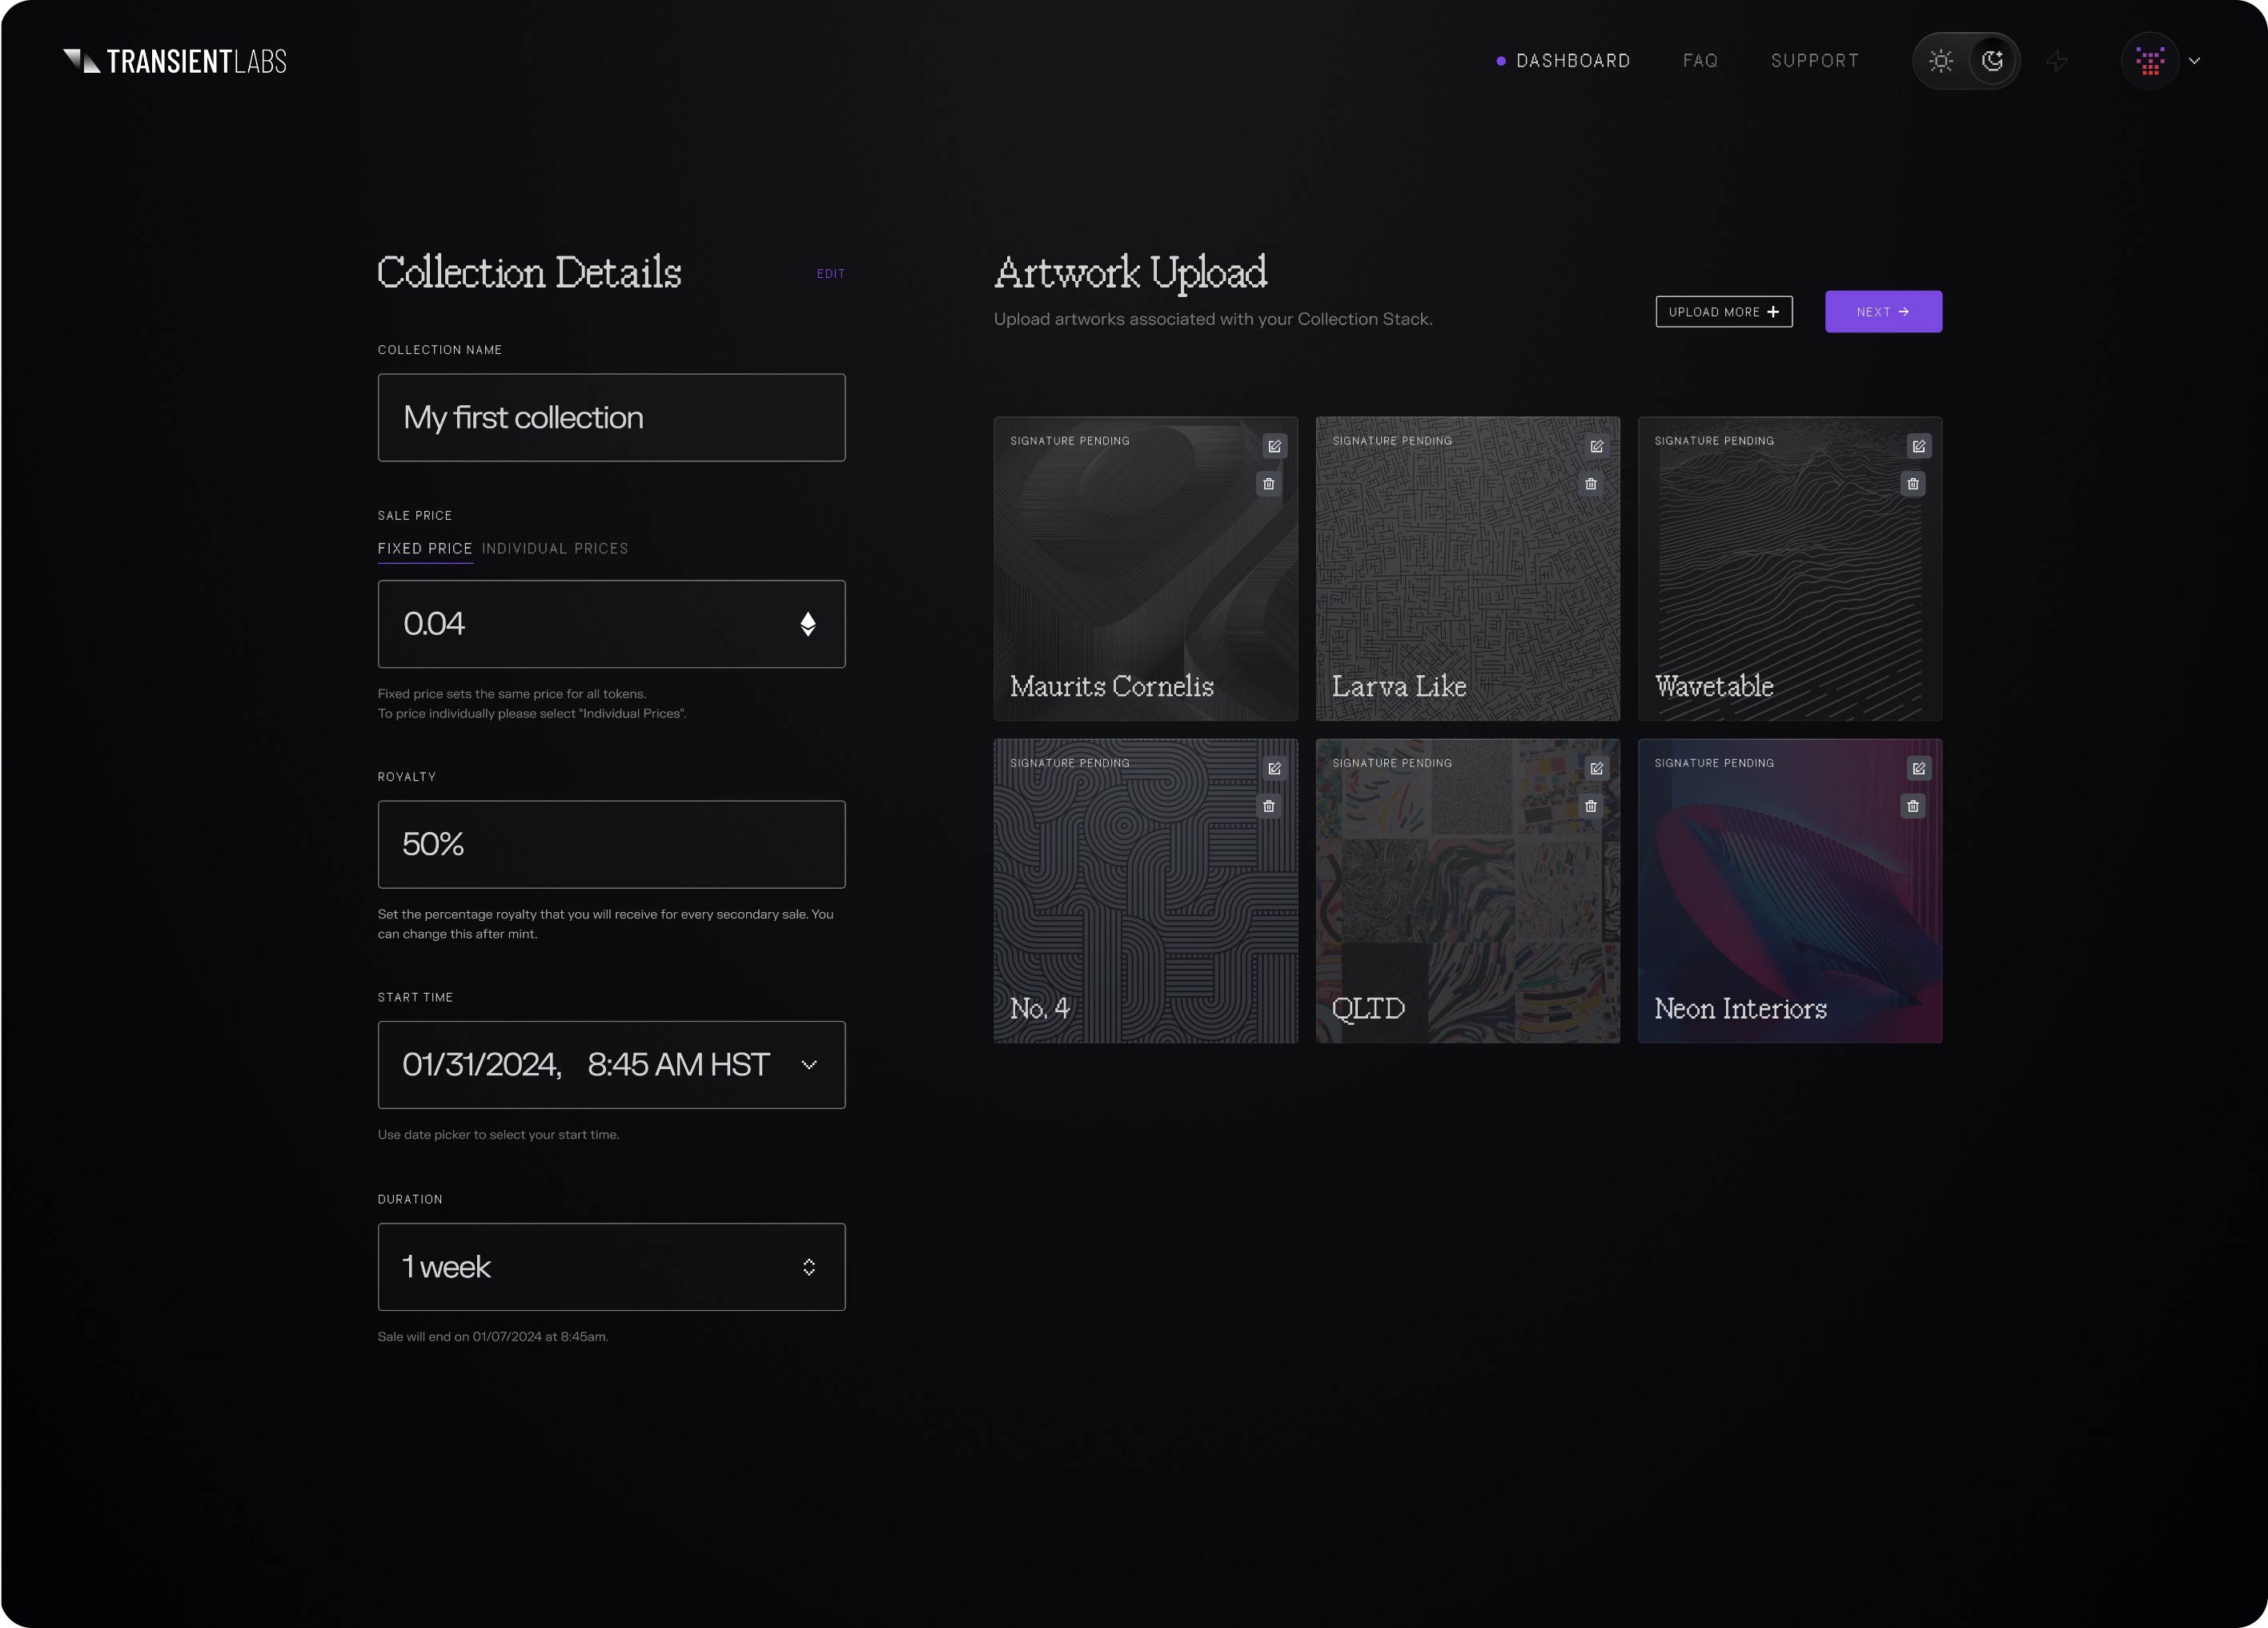Click the edit icon on Maurits Cornelis artwork
The height and width of the screenshot is (1628, 2268).
(x=1274, y=446)
